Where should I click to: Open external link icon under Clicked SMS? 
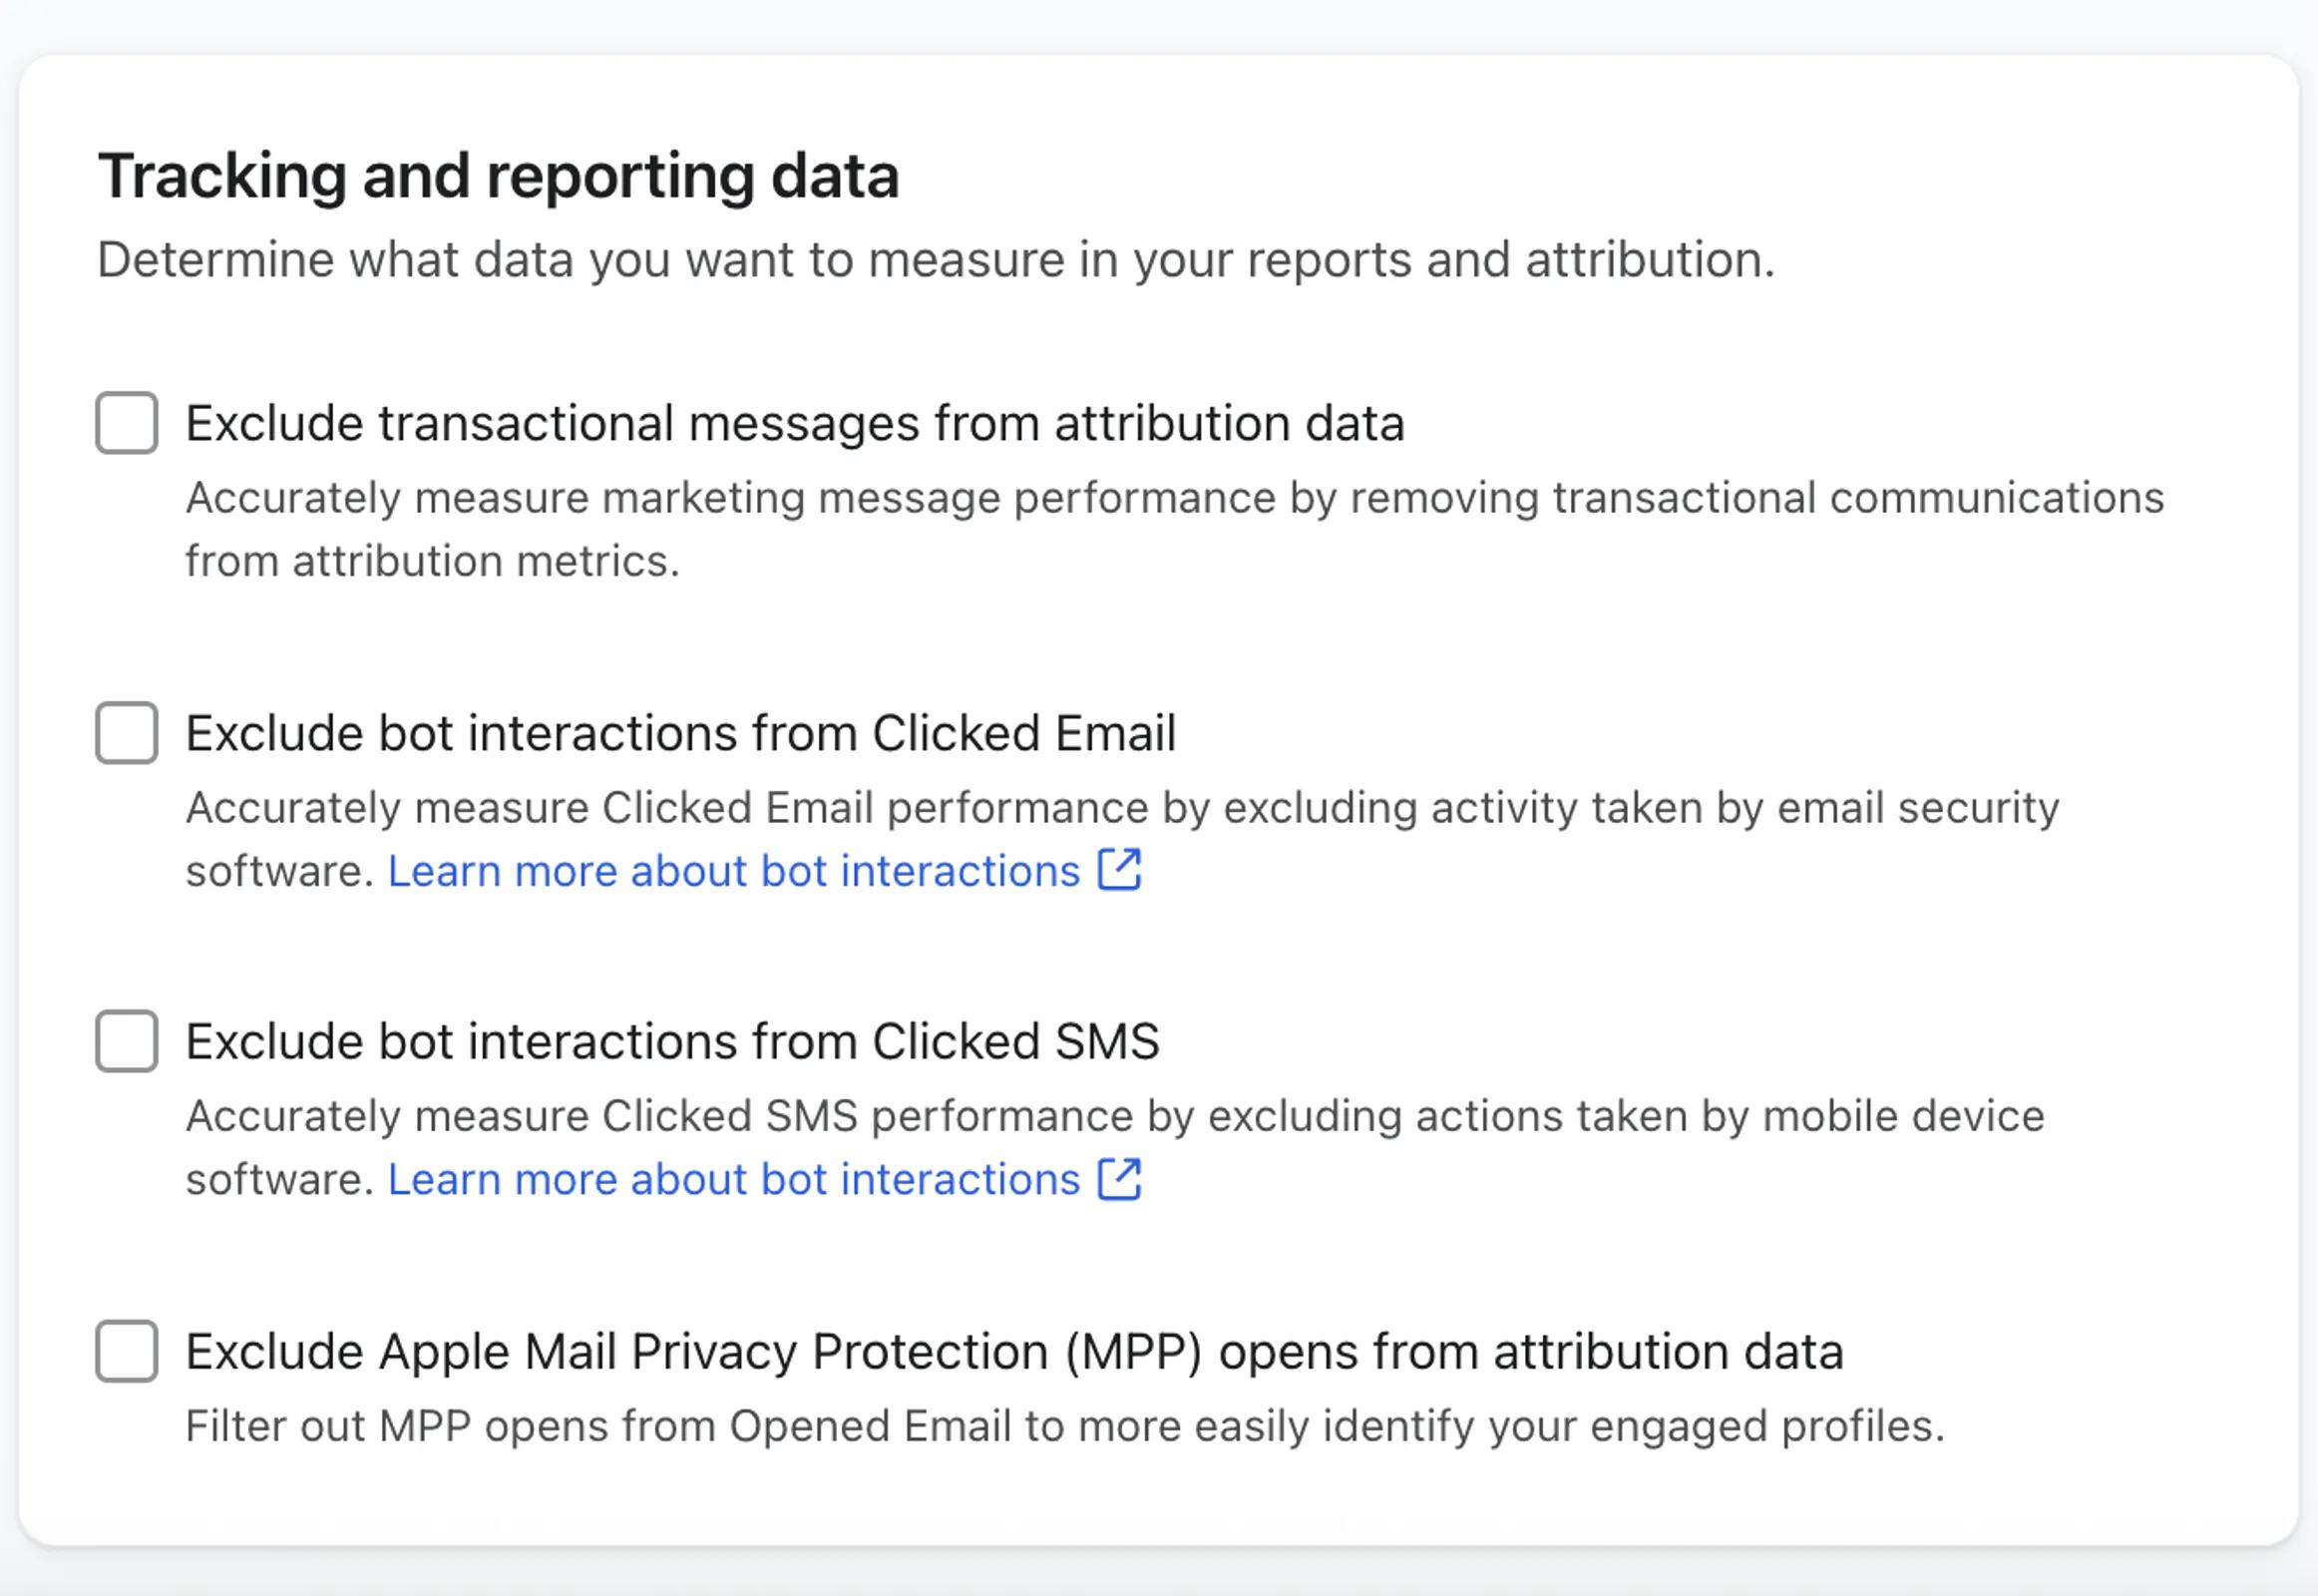1119,1179
